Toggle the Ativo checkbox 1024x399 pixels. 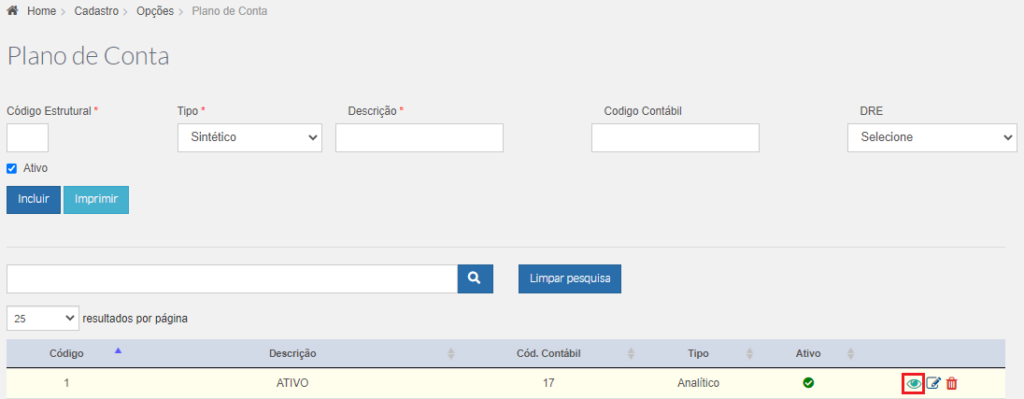tap(11, 168)
